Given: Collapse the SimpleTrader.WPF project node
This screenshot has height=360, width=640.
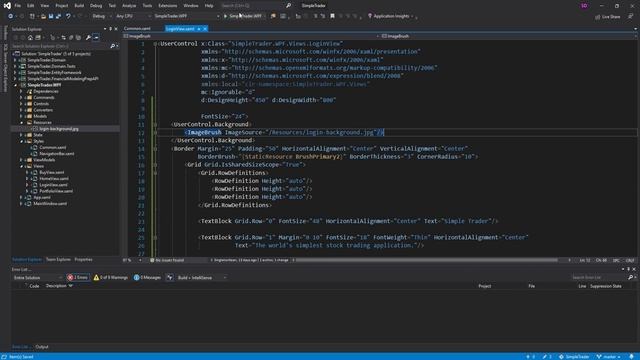Looking at the screenshot, I should (x=15, y=85).
